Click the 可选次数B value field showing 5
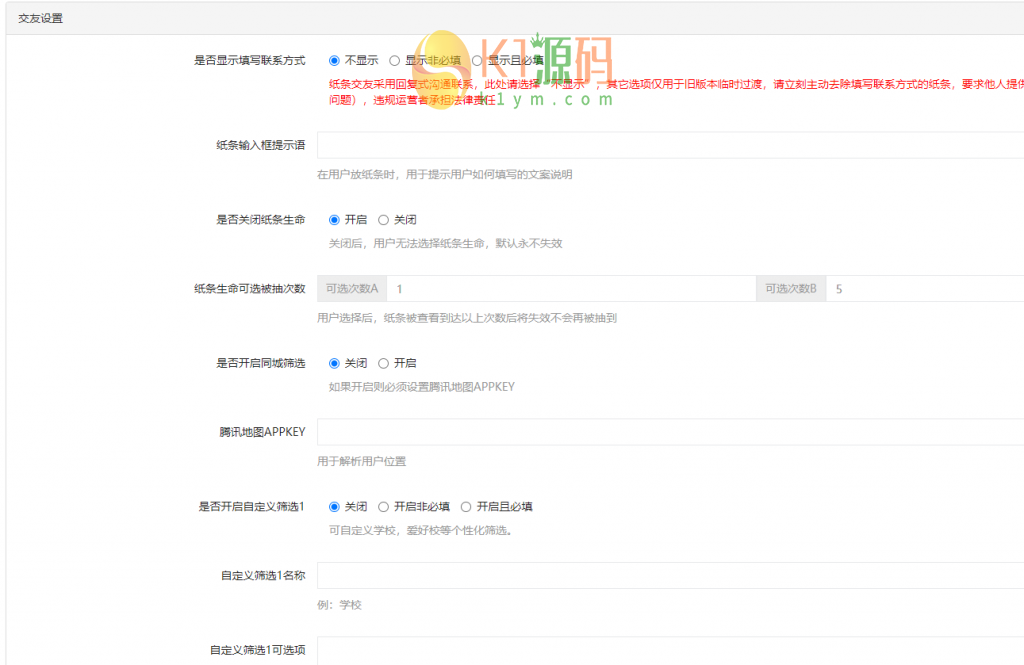The width and height of the screenshot is (1024, 665). coord(920,288)
